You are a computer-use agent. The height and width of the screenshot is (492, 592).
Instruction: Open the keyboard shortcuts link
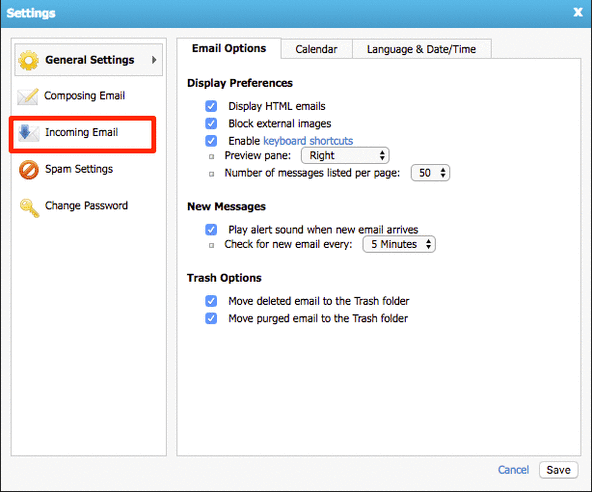pyautogui.click(x=308, y=141)
